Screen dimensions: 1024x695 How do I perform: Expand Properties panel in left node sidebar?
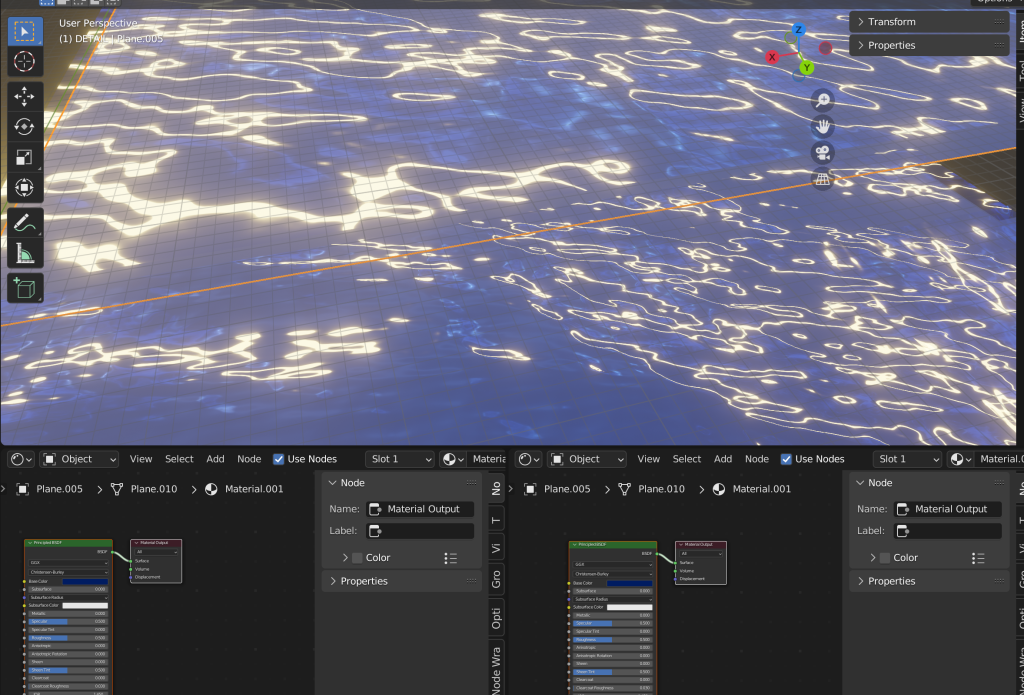click(402, 581)
